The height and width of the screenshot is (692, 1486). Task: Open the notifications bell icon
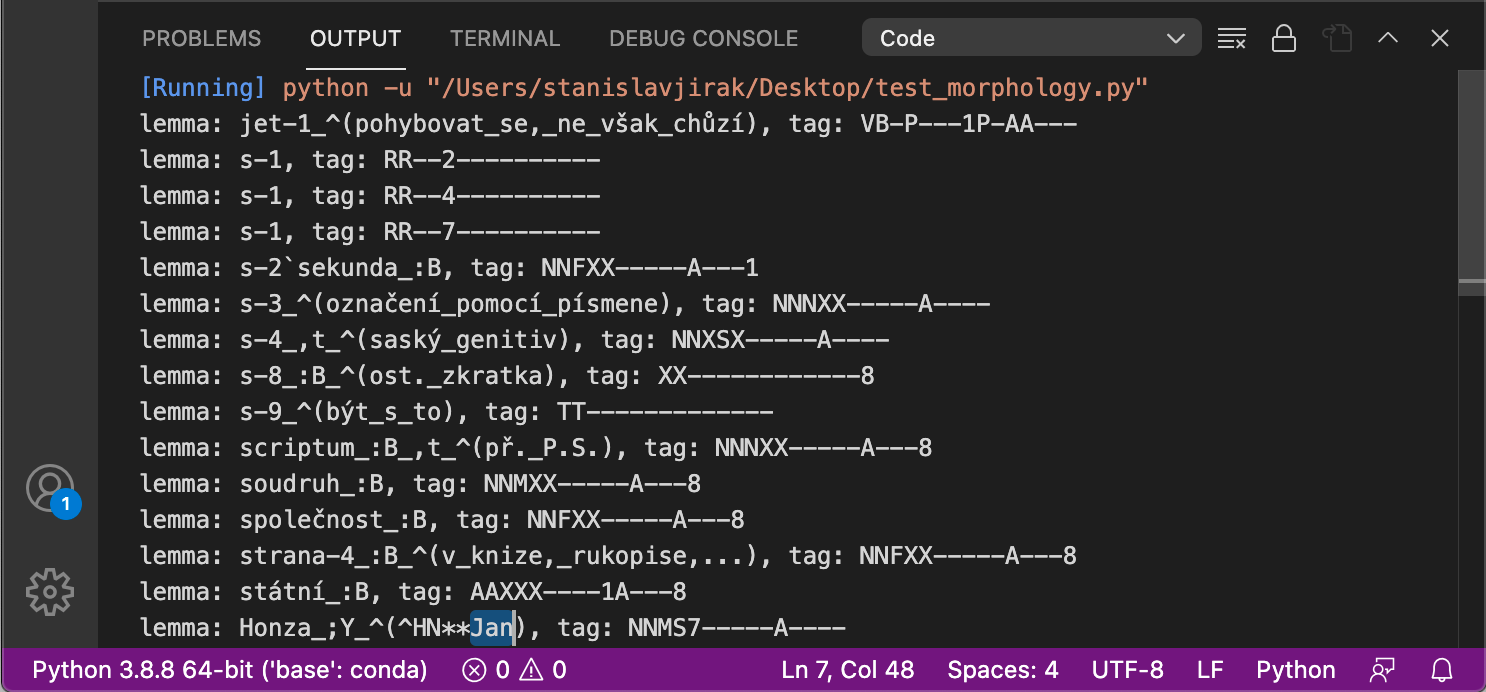pos(1442,670)
